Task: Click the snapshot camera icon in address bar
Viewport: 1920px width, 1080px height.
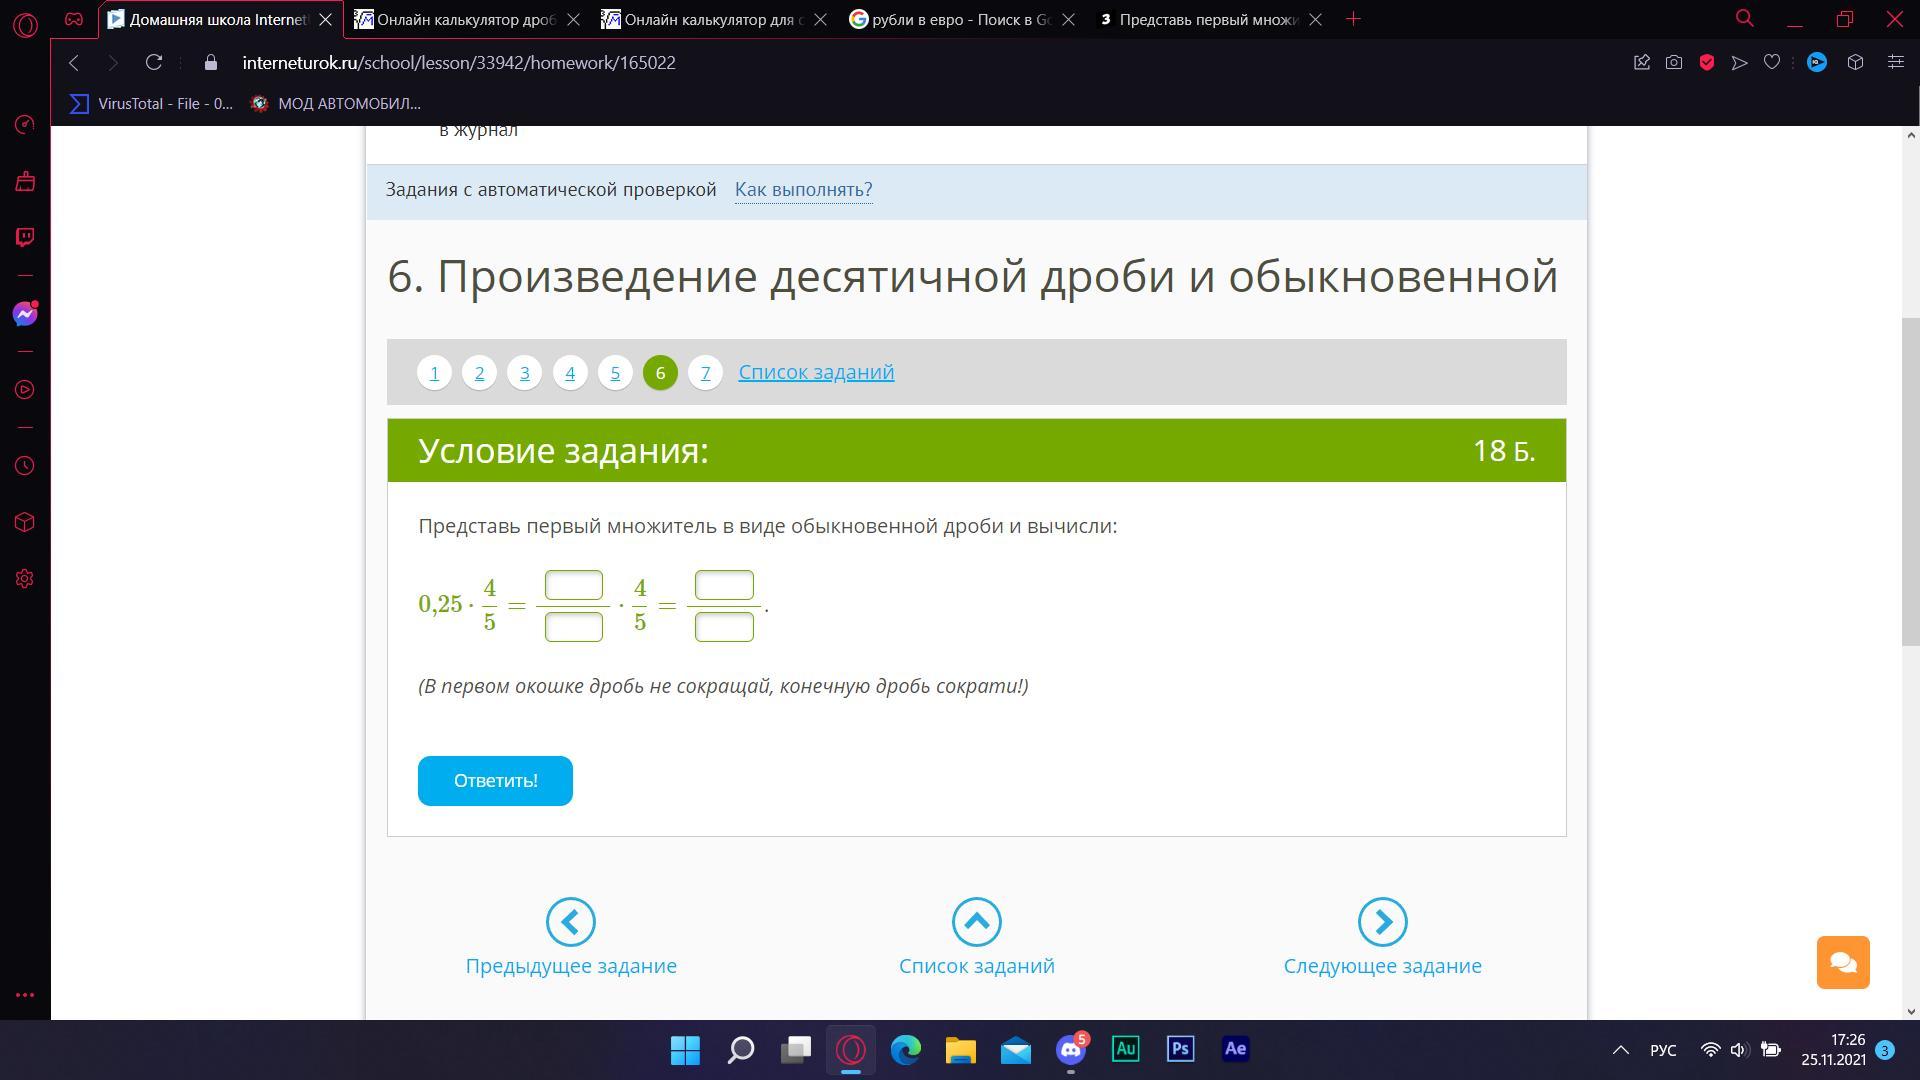Action: [1674, 62]
